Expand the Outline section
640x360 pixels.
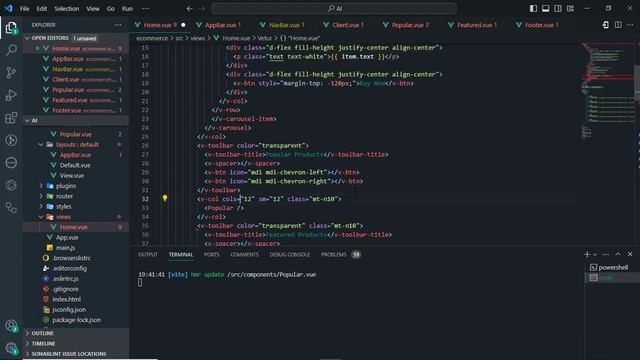[77, 333]
